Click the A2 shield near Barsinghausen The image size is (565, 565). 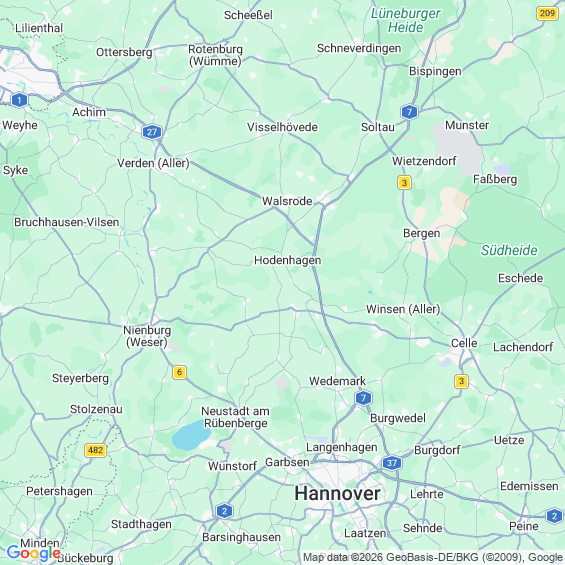(x=224, y=511)
